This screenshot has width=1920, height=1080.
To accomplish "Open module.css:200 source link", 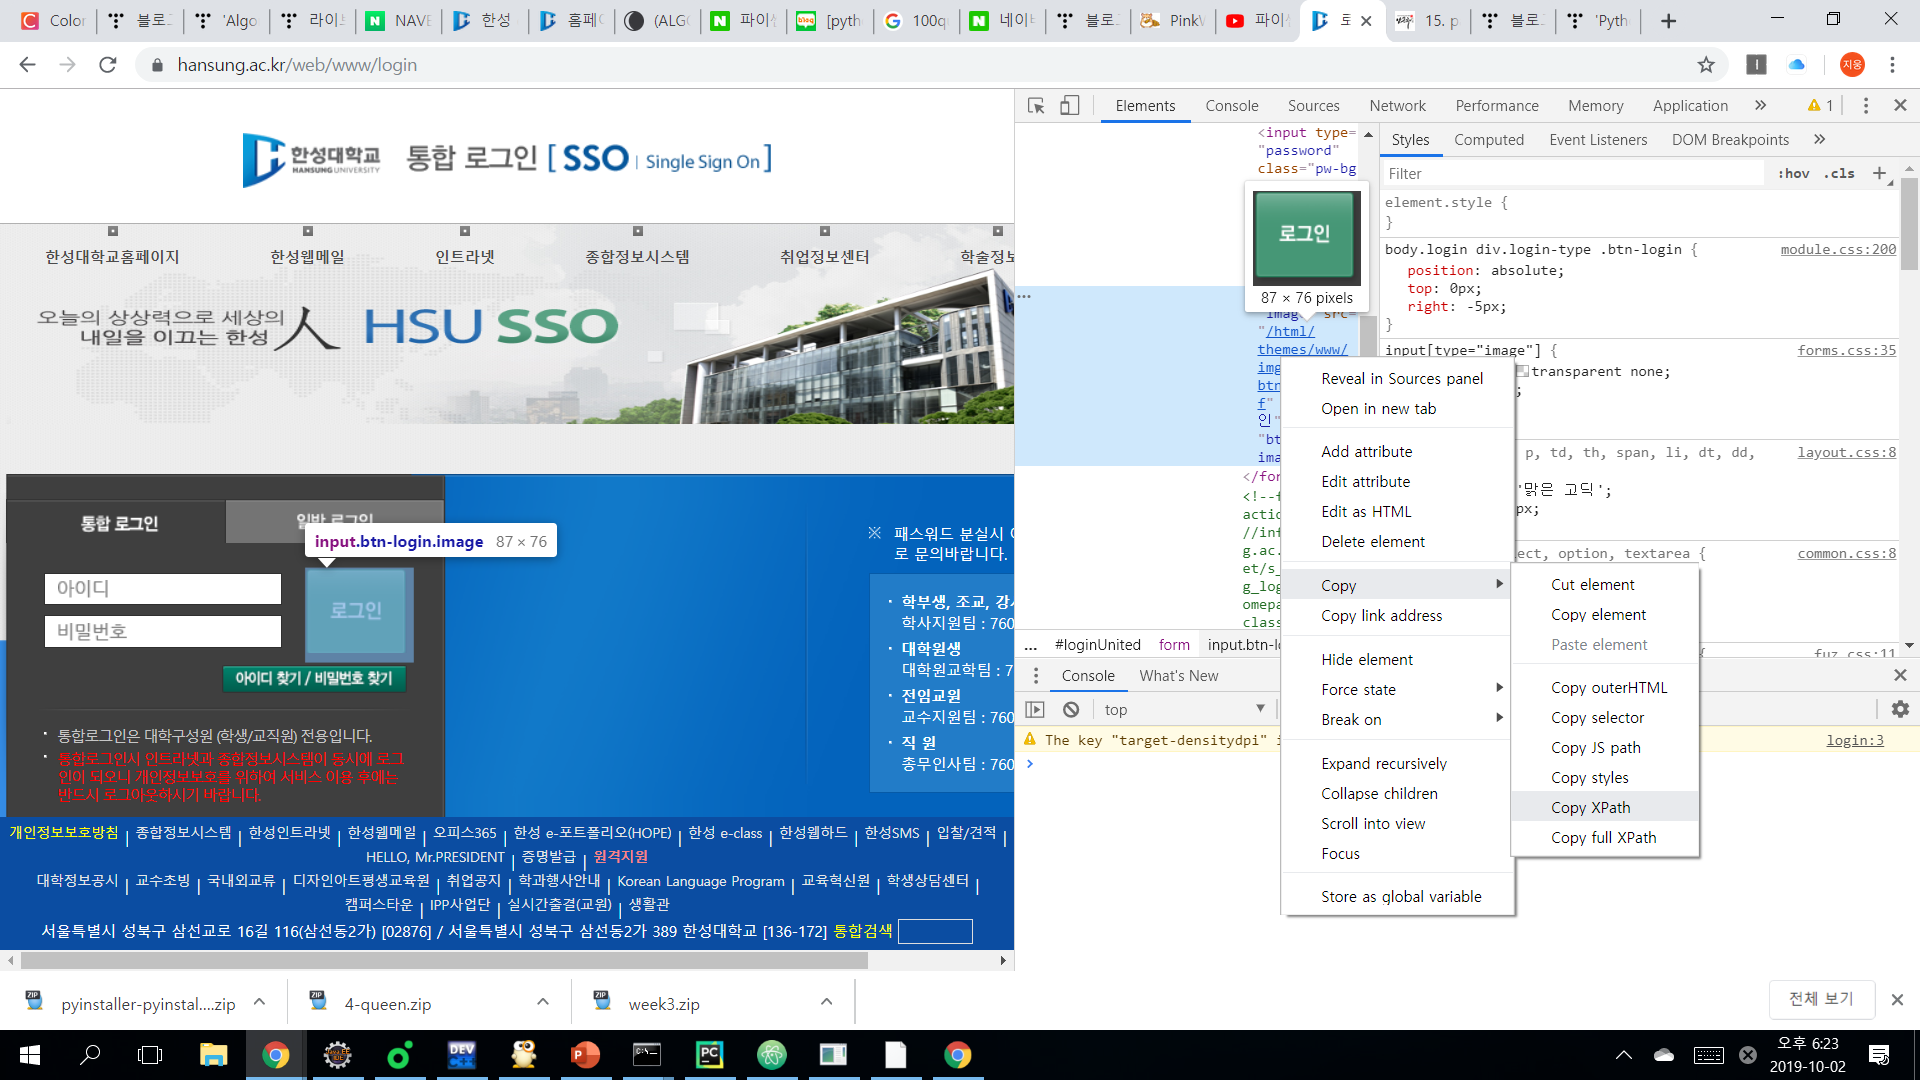I will (1838, 249).
